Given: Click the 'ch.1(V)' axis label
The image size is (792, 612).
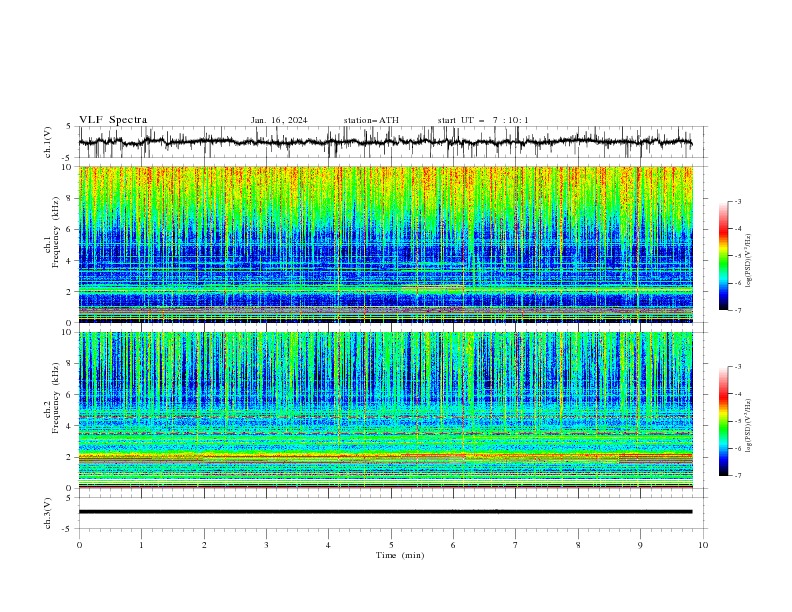Looking at the screenshot, I should 48,142.
